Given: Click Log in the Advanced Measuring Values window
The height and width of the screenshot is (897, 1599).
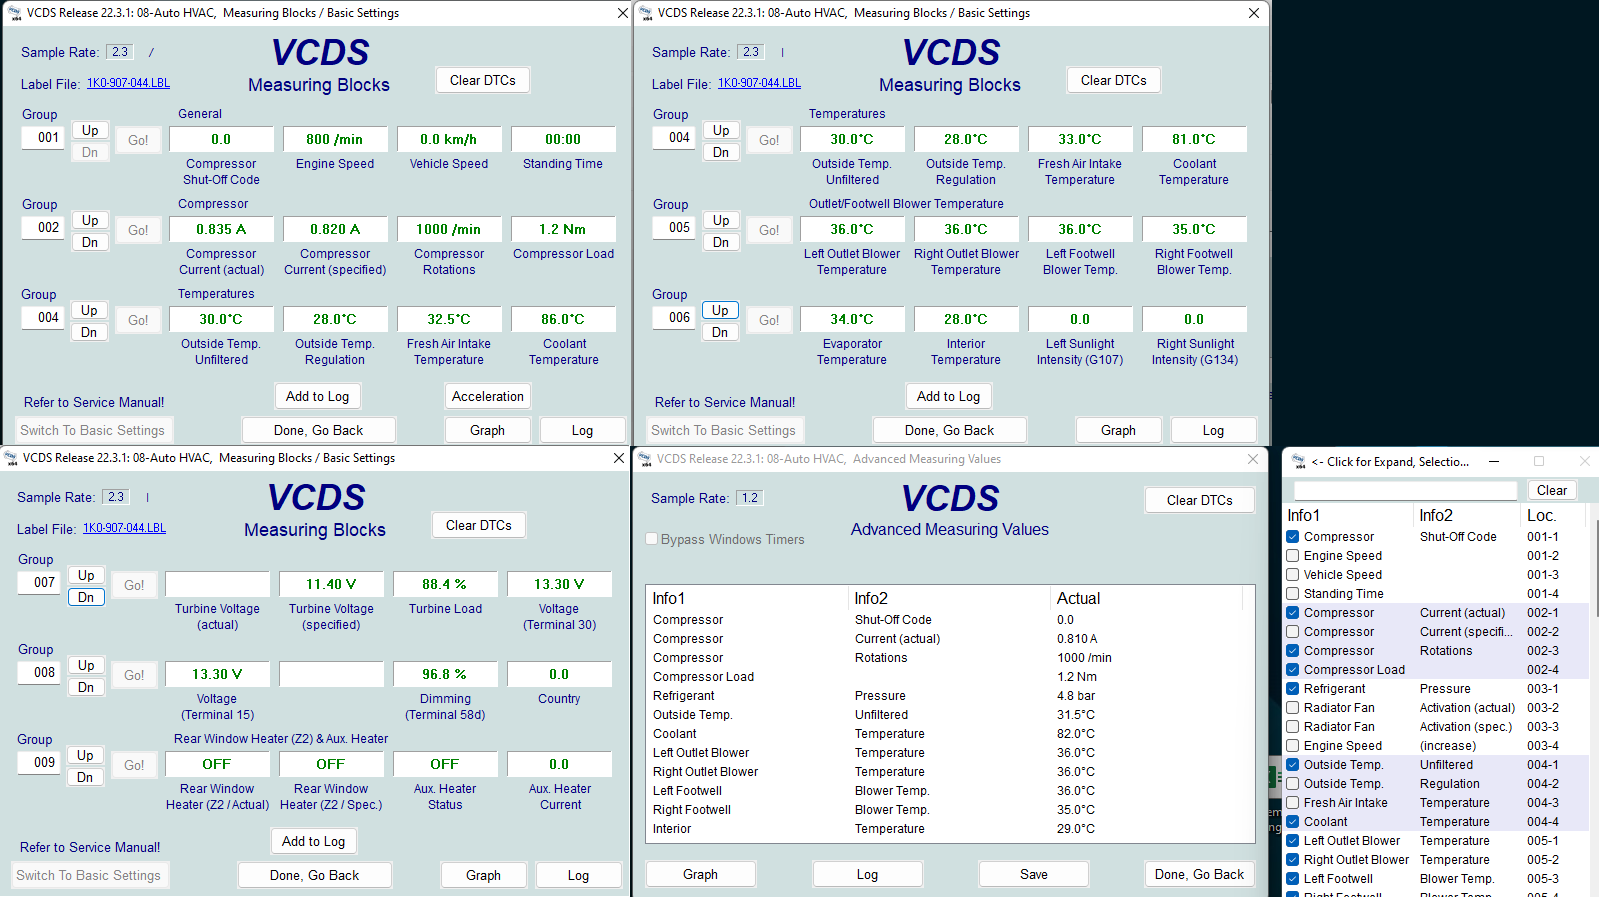Looking at the screenshot, I should [x=867, y=874].
